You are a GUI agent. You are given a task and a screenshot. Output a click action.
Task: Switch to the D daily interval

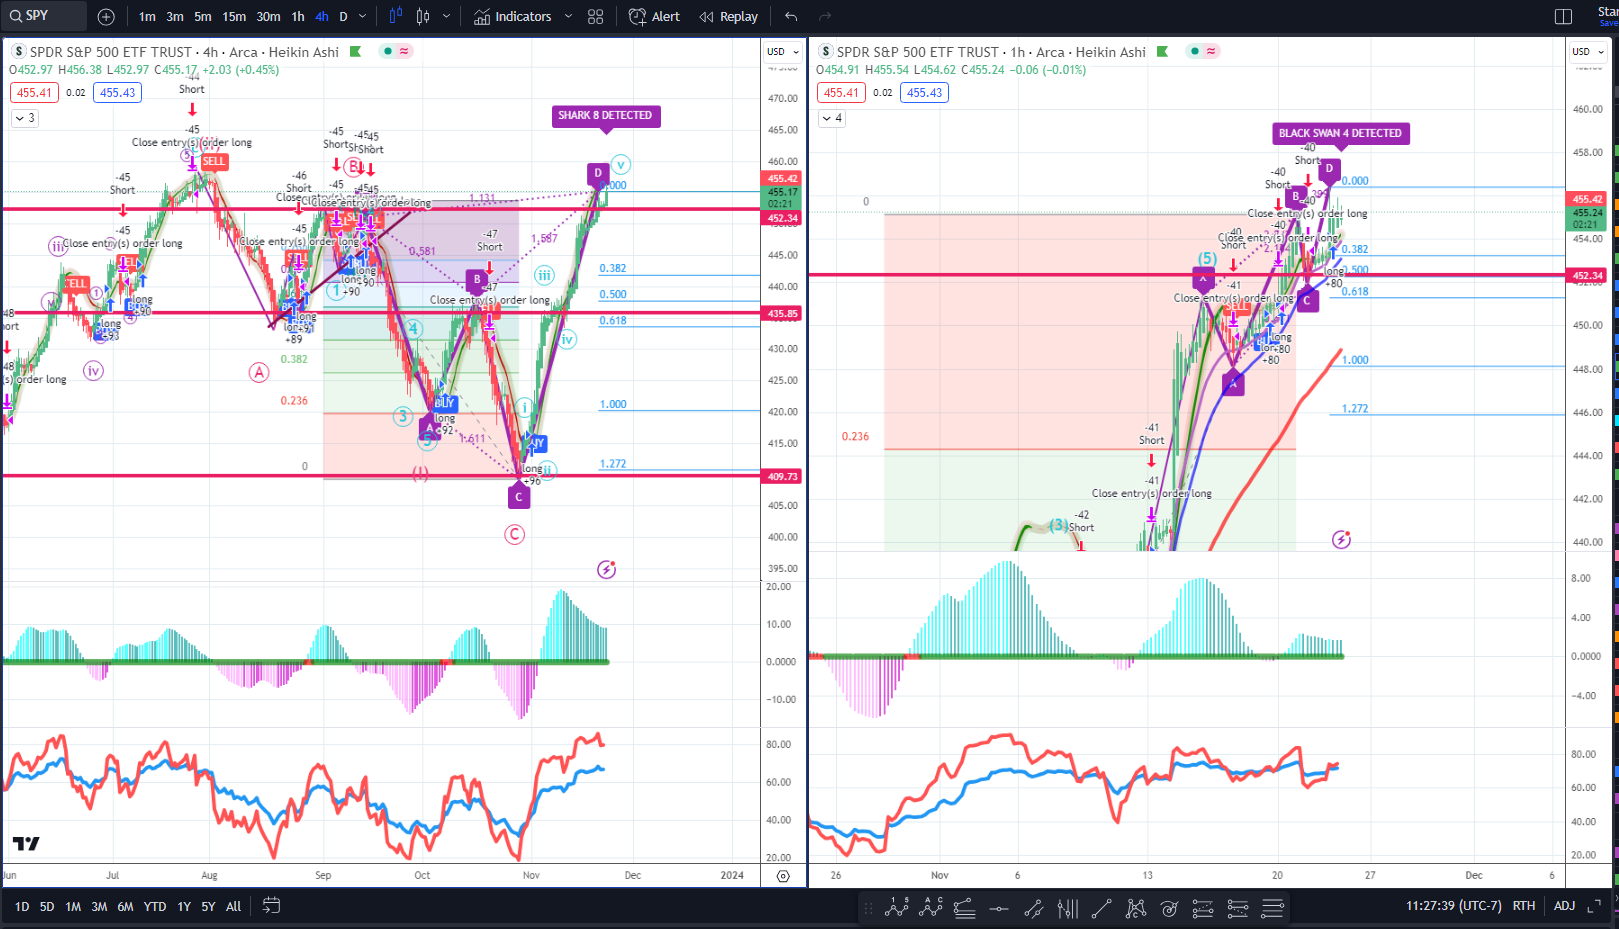click(x=343, y=17)
